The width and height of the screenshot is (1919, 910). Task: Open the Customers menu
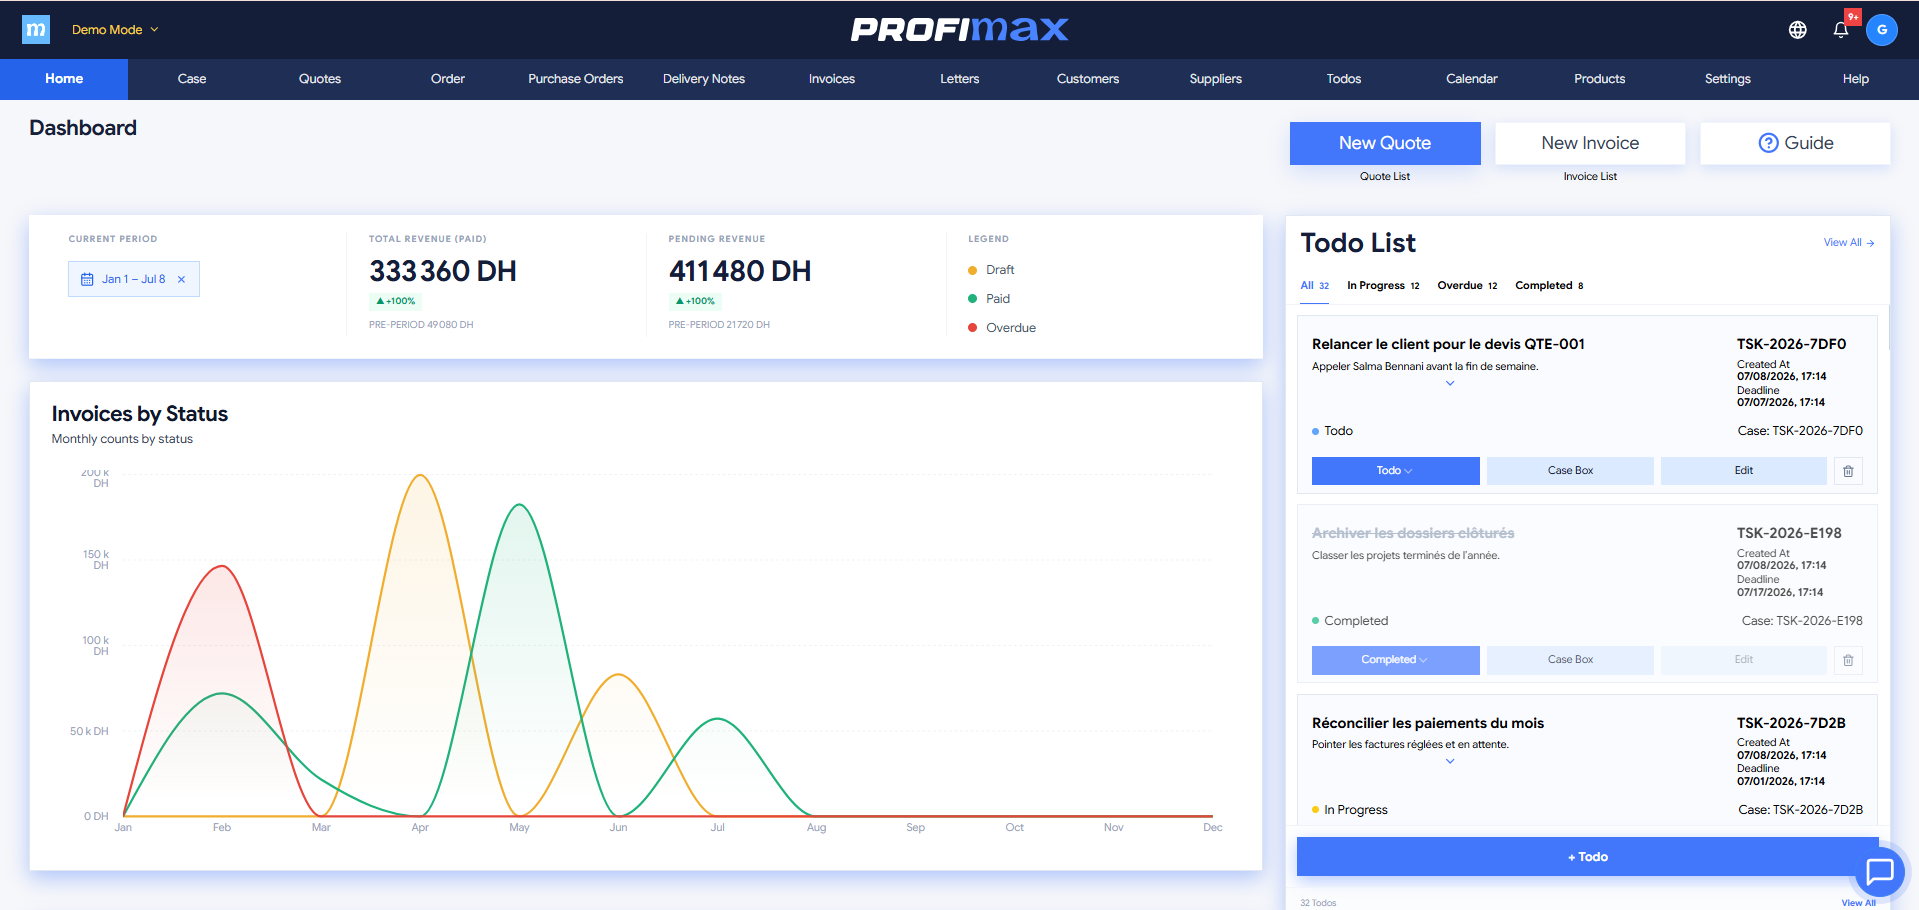[x=1088, y=79]
